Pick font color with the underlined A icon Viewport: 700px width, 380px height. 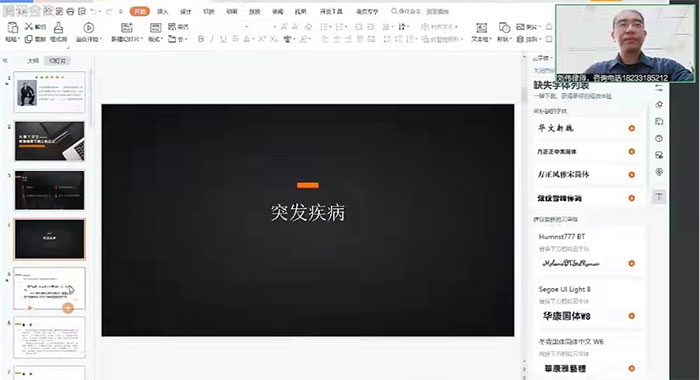click(247, 39)
